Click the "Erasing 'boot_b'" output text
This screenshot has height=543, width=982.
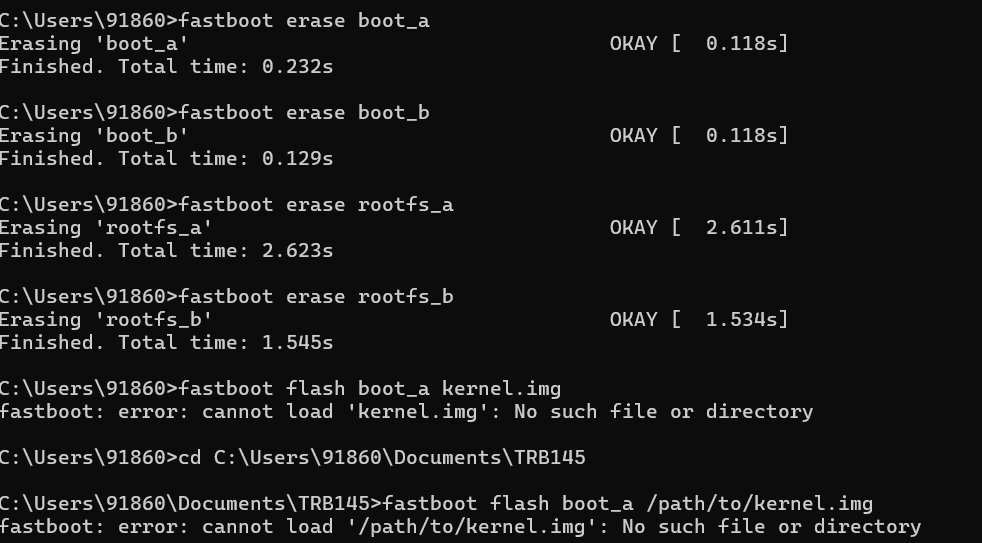pyautogui.click(x=94, y=136)
